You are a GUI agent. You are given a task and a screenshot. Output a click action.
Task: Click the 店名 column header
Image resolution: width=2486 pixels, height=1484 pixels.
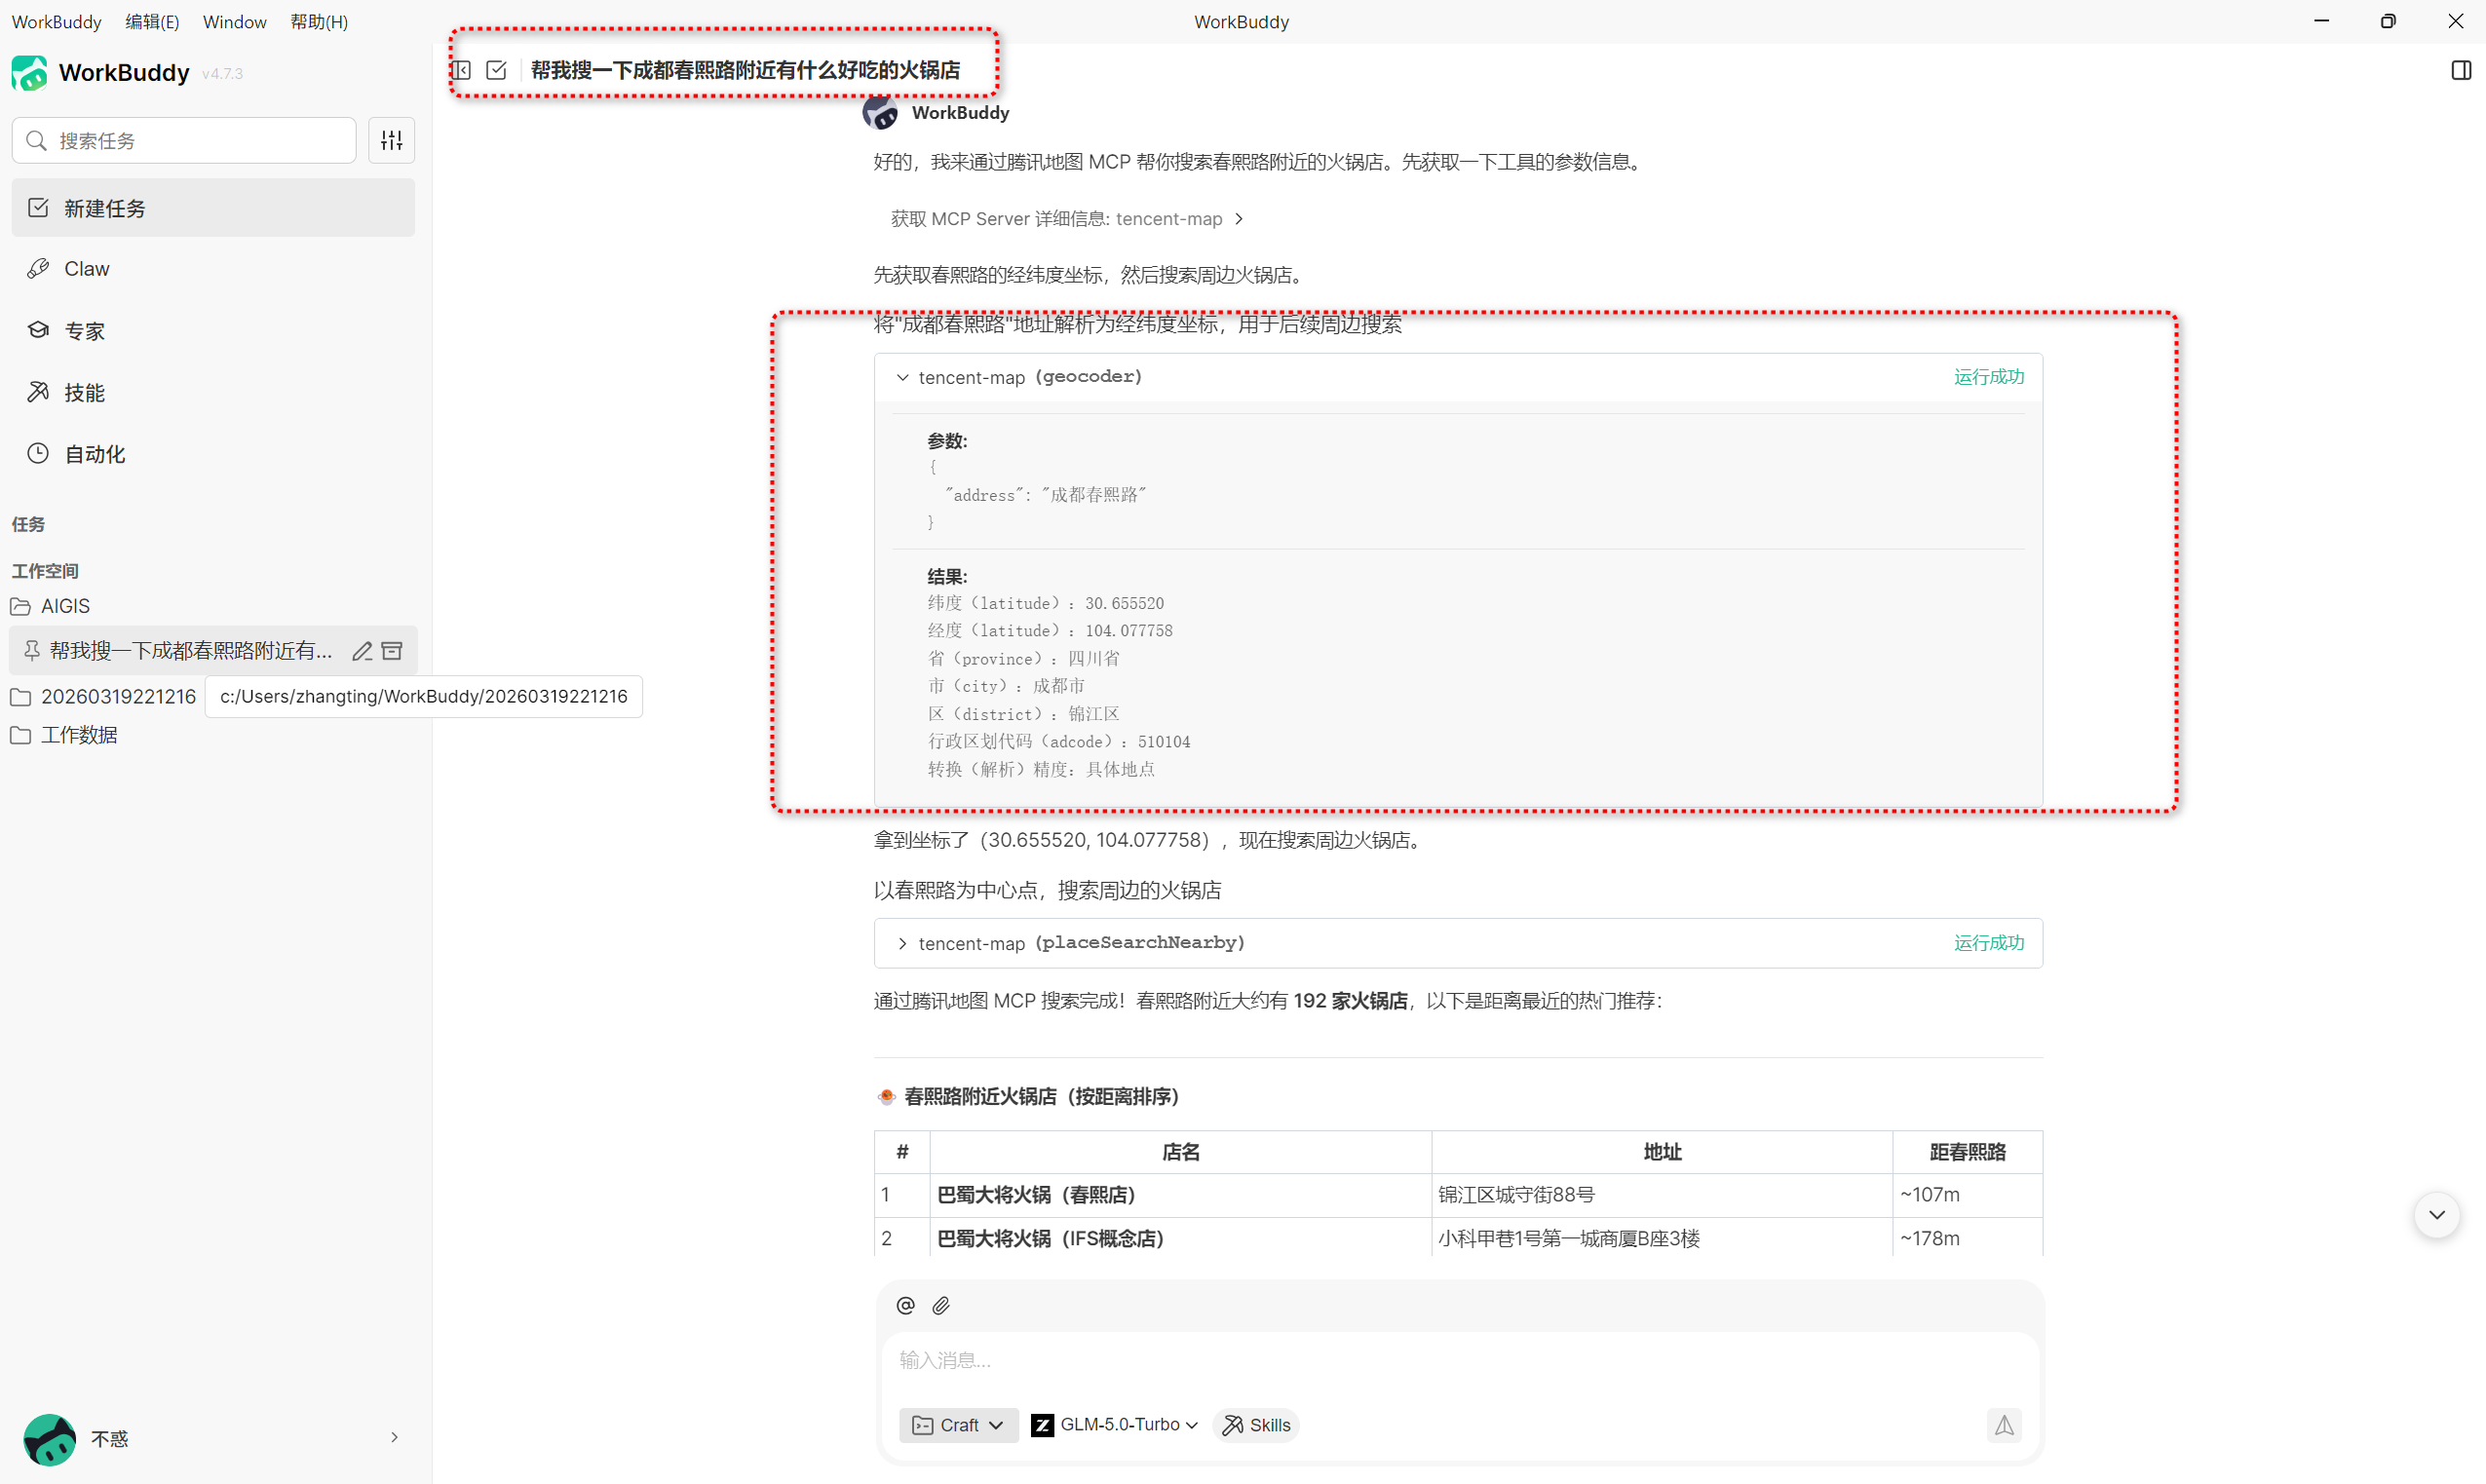click(1180, 1152)
